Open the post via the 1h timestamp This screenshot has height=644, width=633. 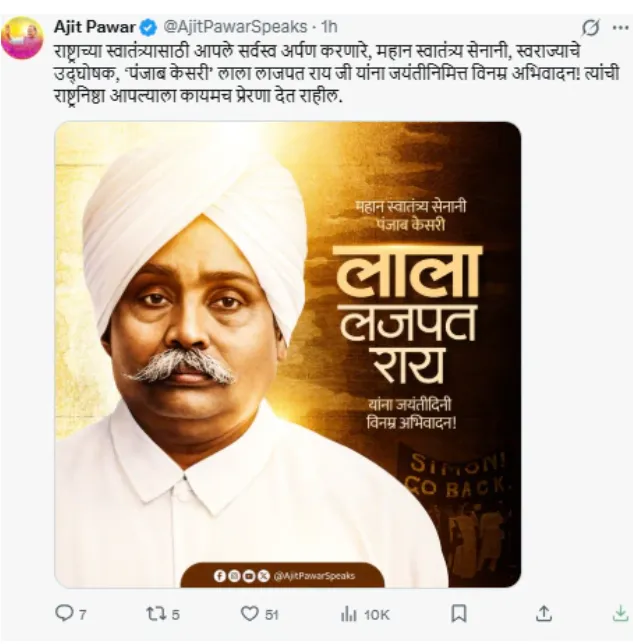pos(329,27)
